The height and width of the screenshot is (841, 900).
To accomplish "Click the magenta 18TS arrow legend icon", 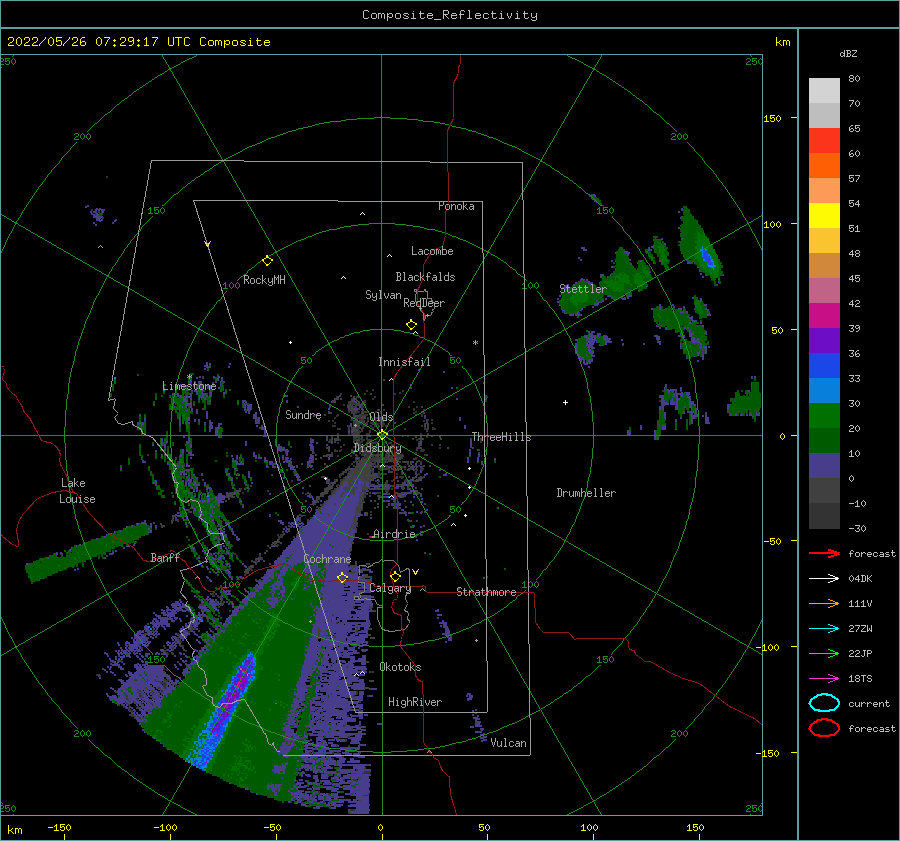I will pyautogui.click(x=824, y=679).
